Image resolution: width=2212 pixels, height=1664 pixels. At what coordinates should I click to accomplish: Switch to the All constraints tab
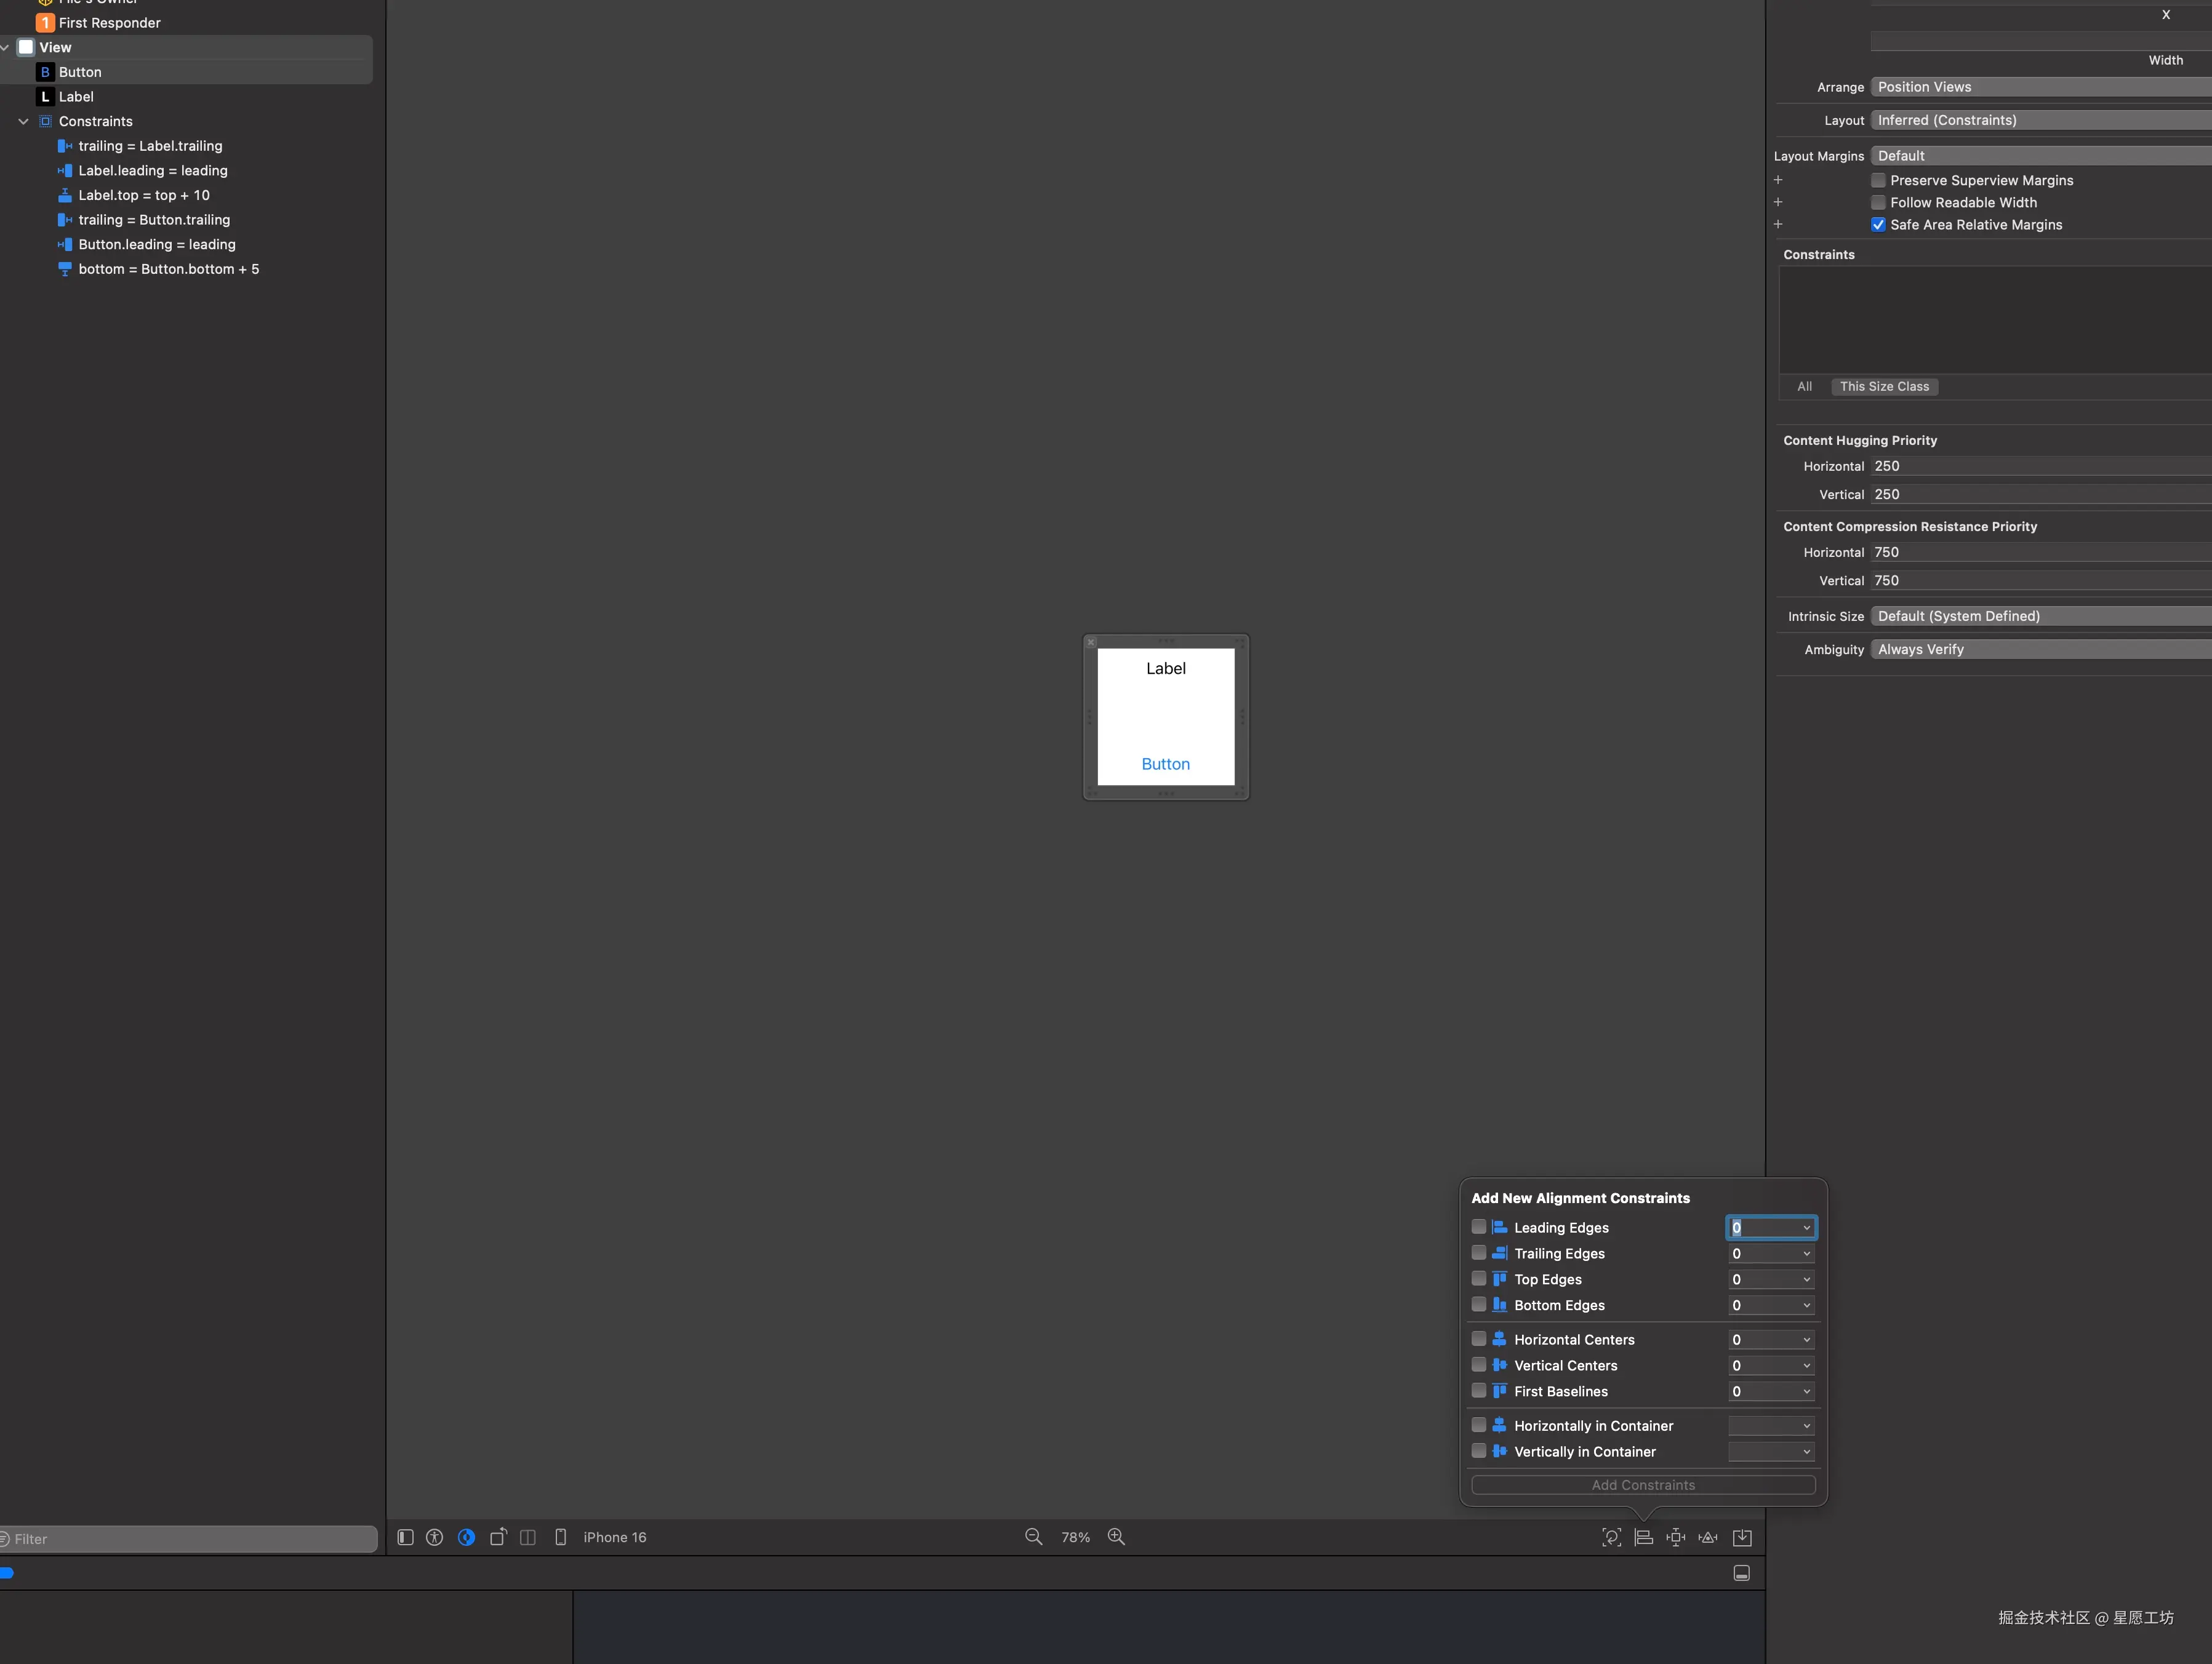1804,387
